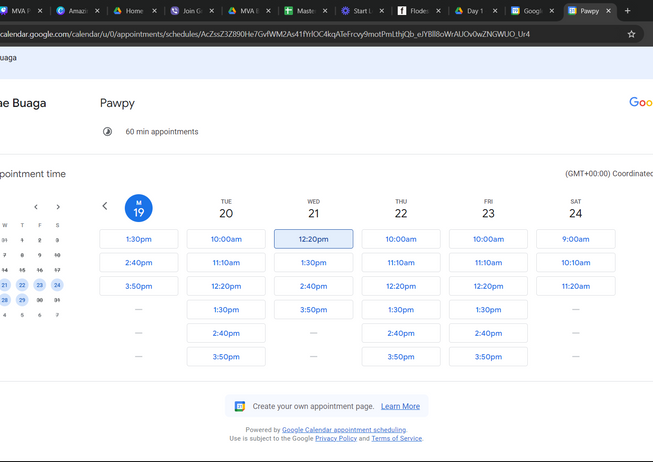This screenshot has height=462, width=653.
Task: Pick the 24th in mini calendar
Action: [57, 285]
